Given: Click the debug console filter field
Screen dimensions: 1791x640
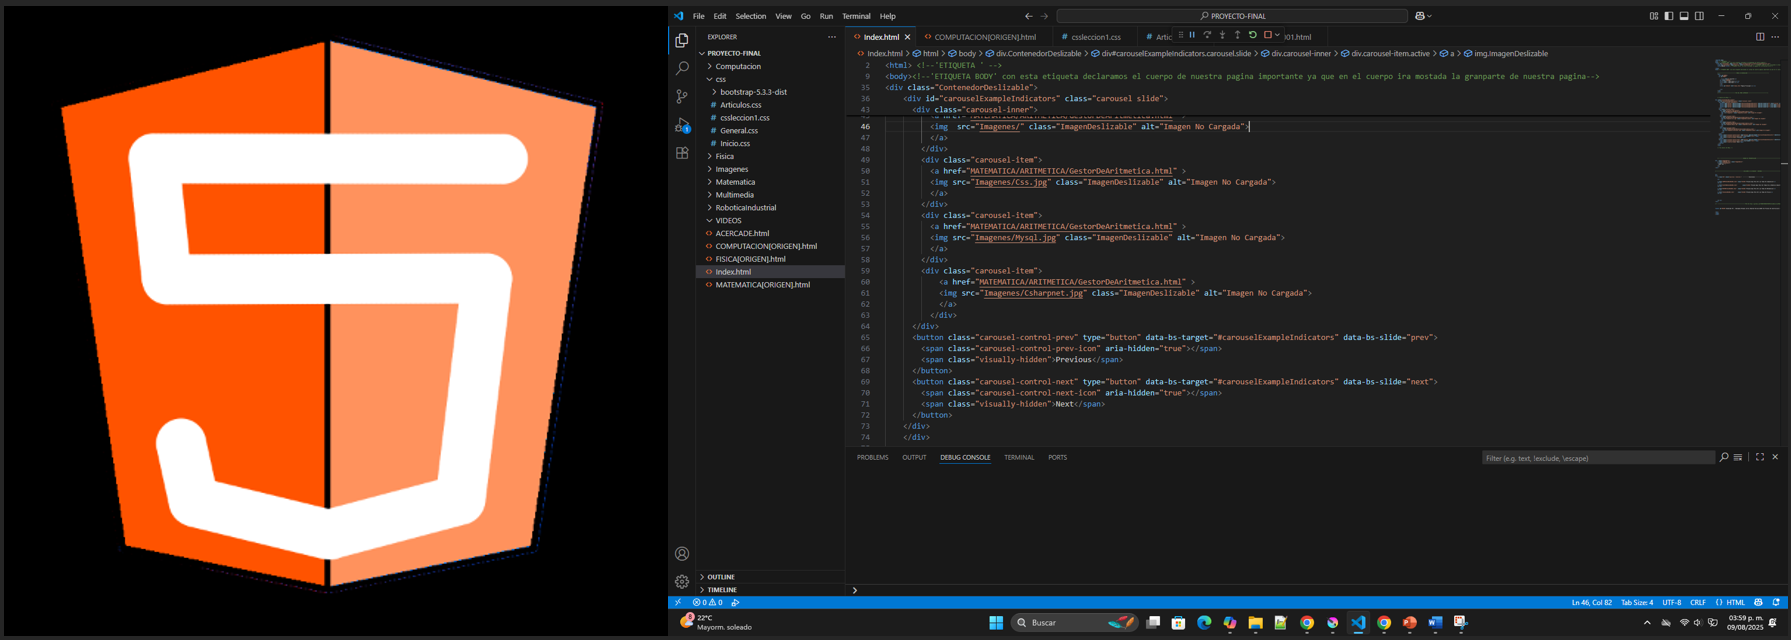Looking at the screenshot, I should pos(1598,458).
